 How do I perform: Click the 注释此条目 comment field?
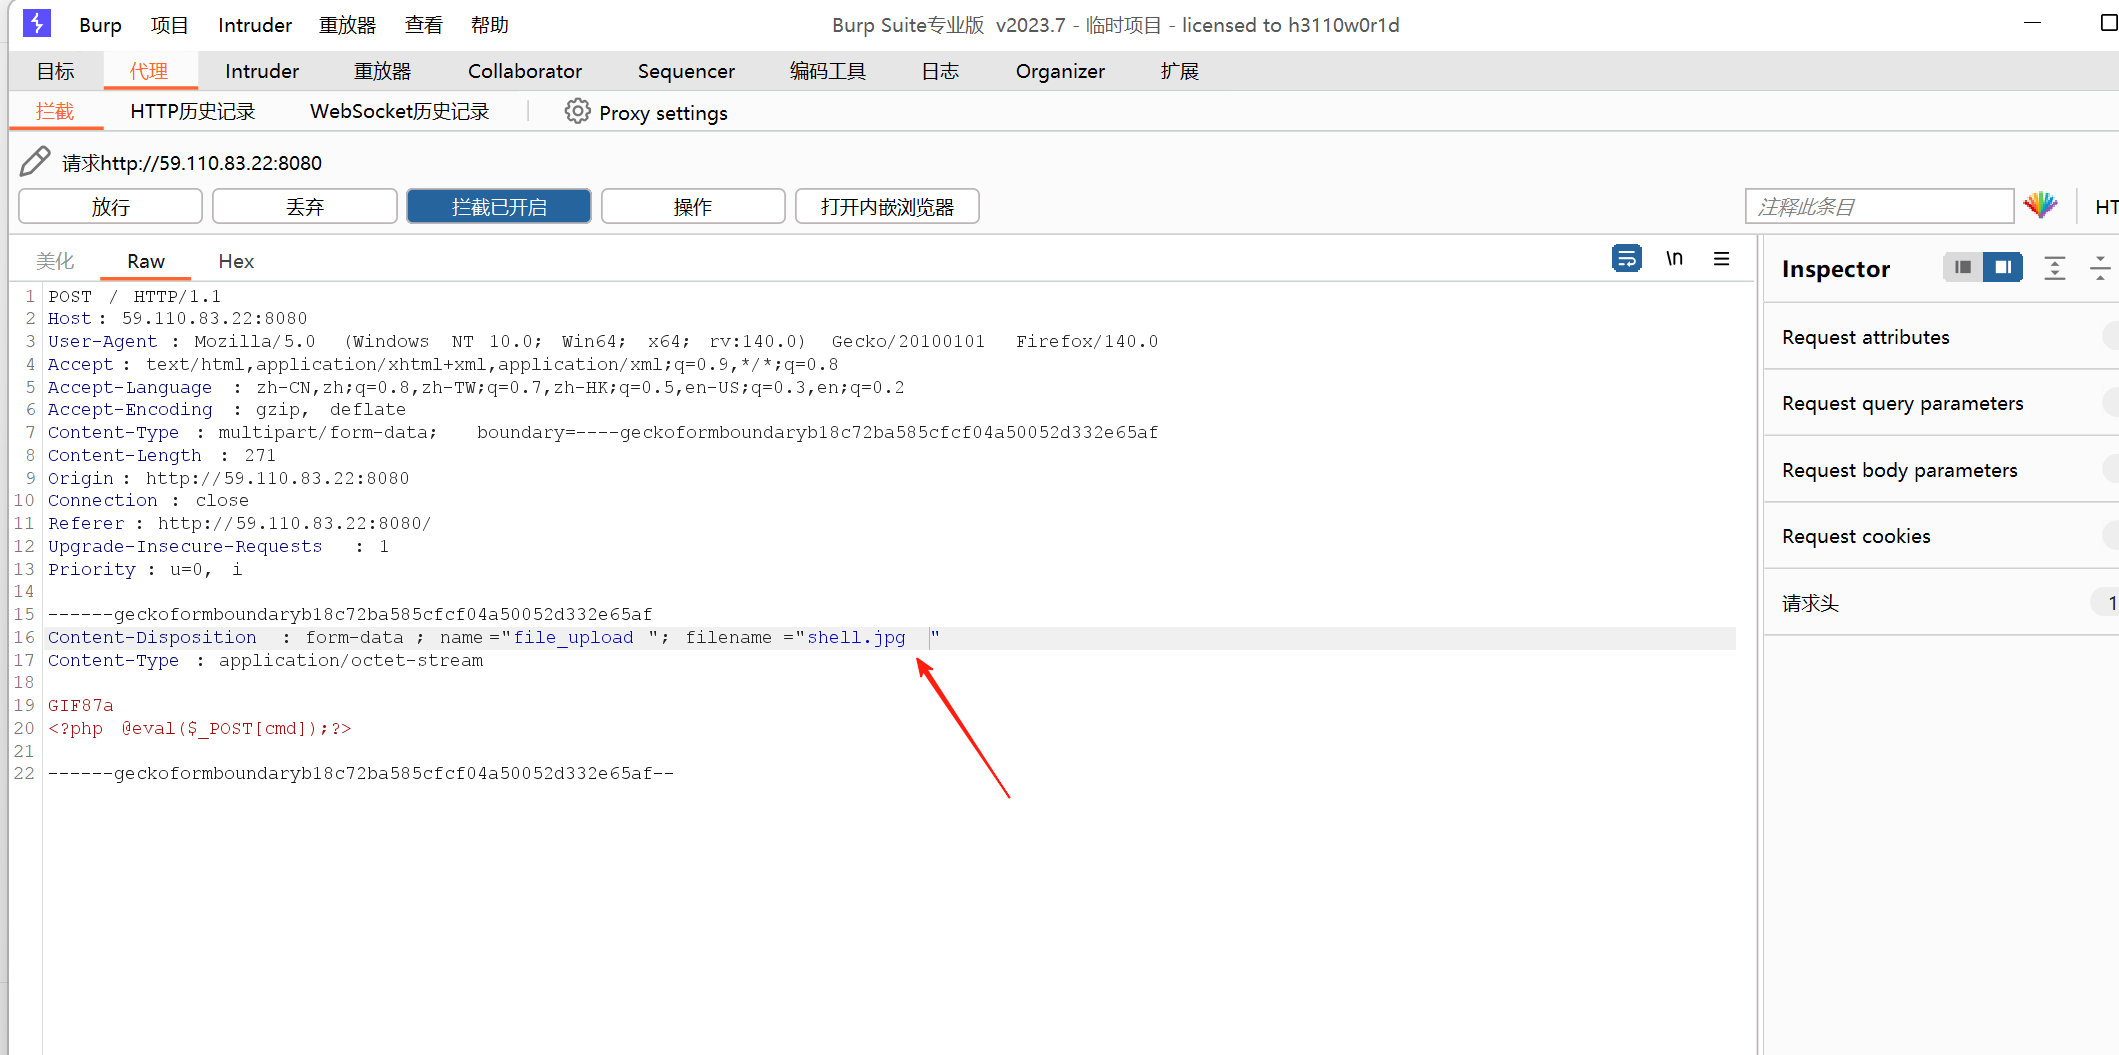click(x=1879, y=207)
